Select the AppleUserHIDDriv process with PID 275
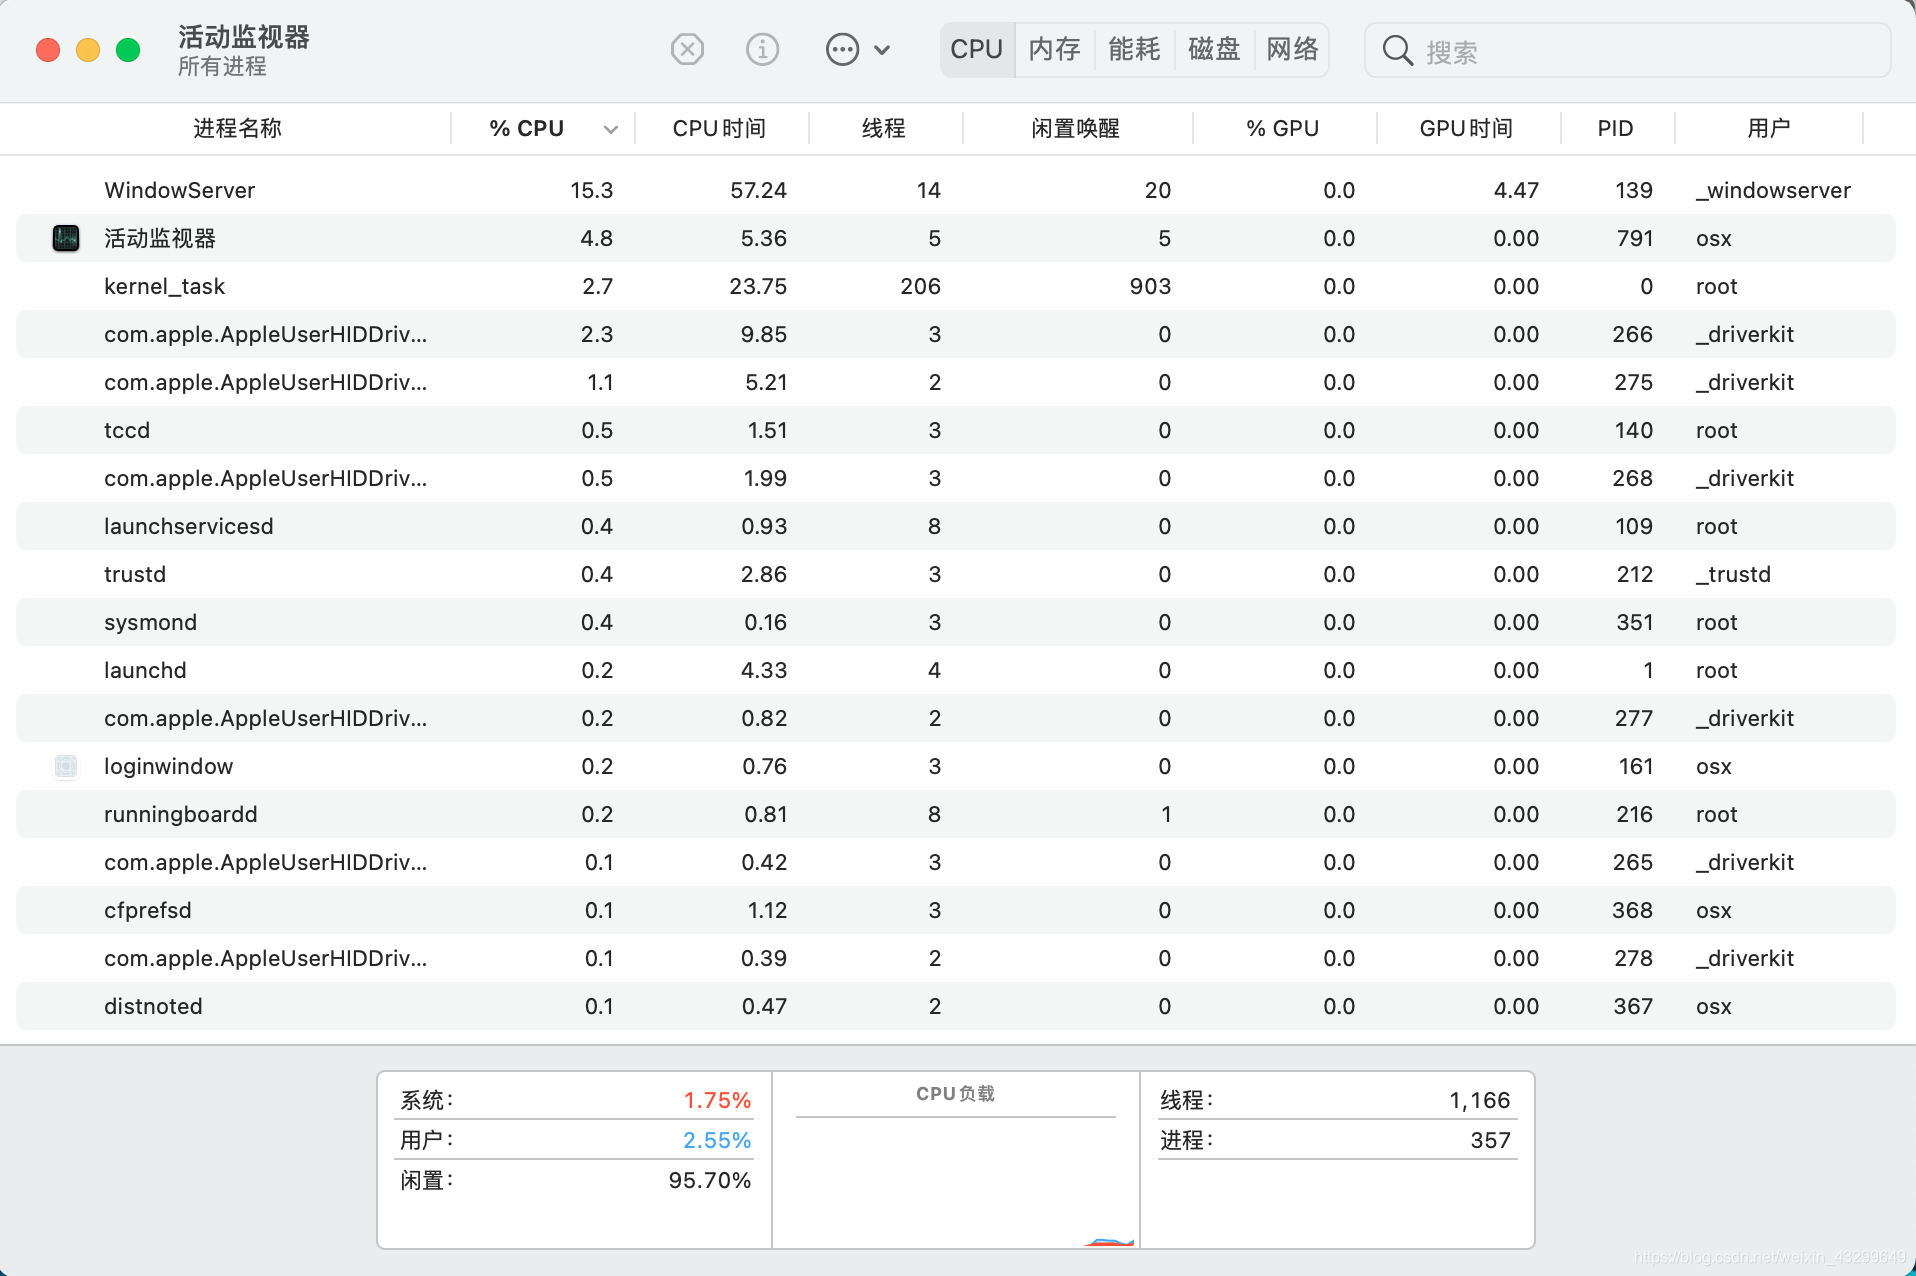 [x=956, y=382]
